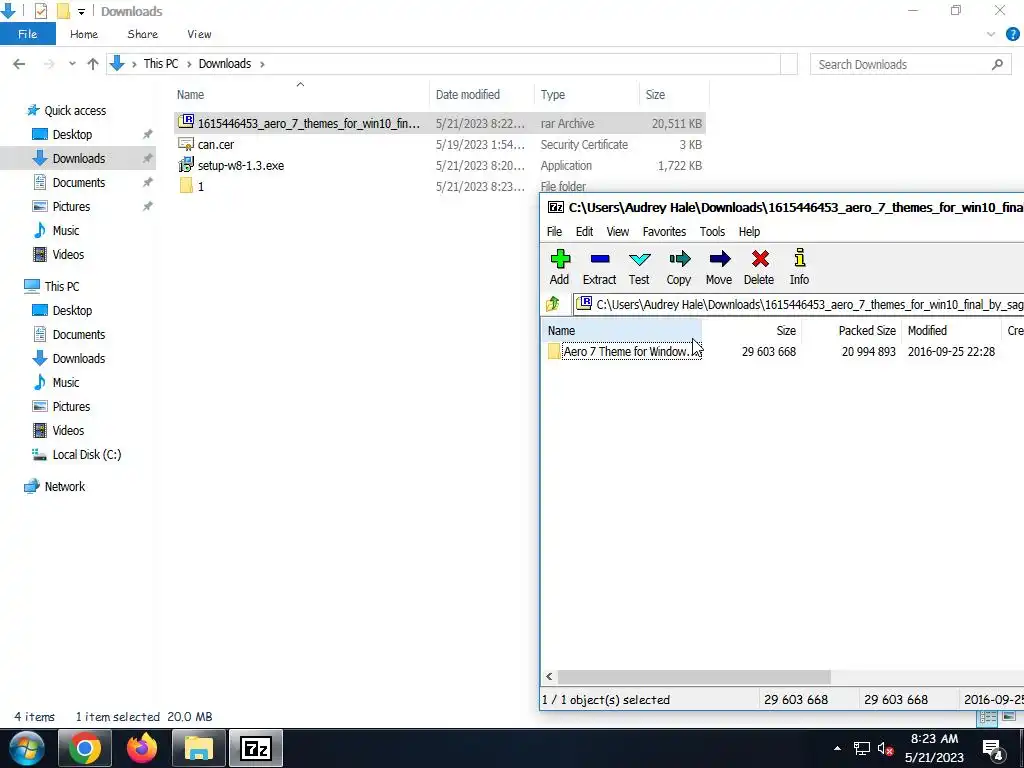The height and width of the screenshot is (768, 1024).
Task: Select the aero_7_themes rar archive file
Action: pyautogui.click(x=440, y=123)
